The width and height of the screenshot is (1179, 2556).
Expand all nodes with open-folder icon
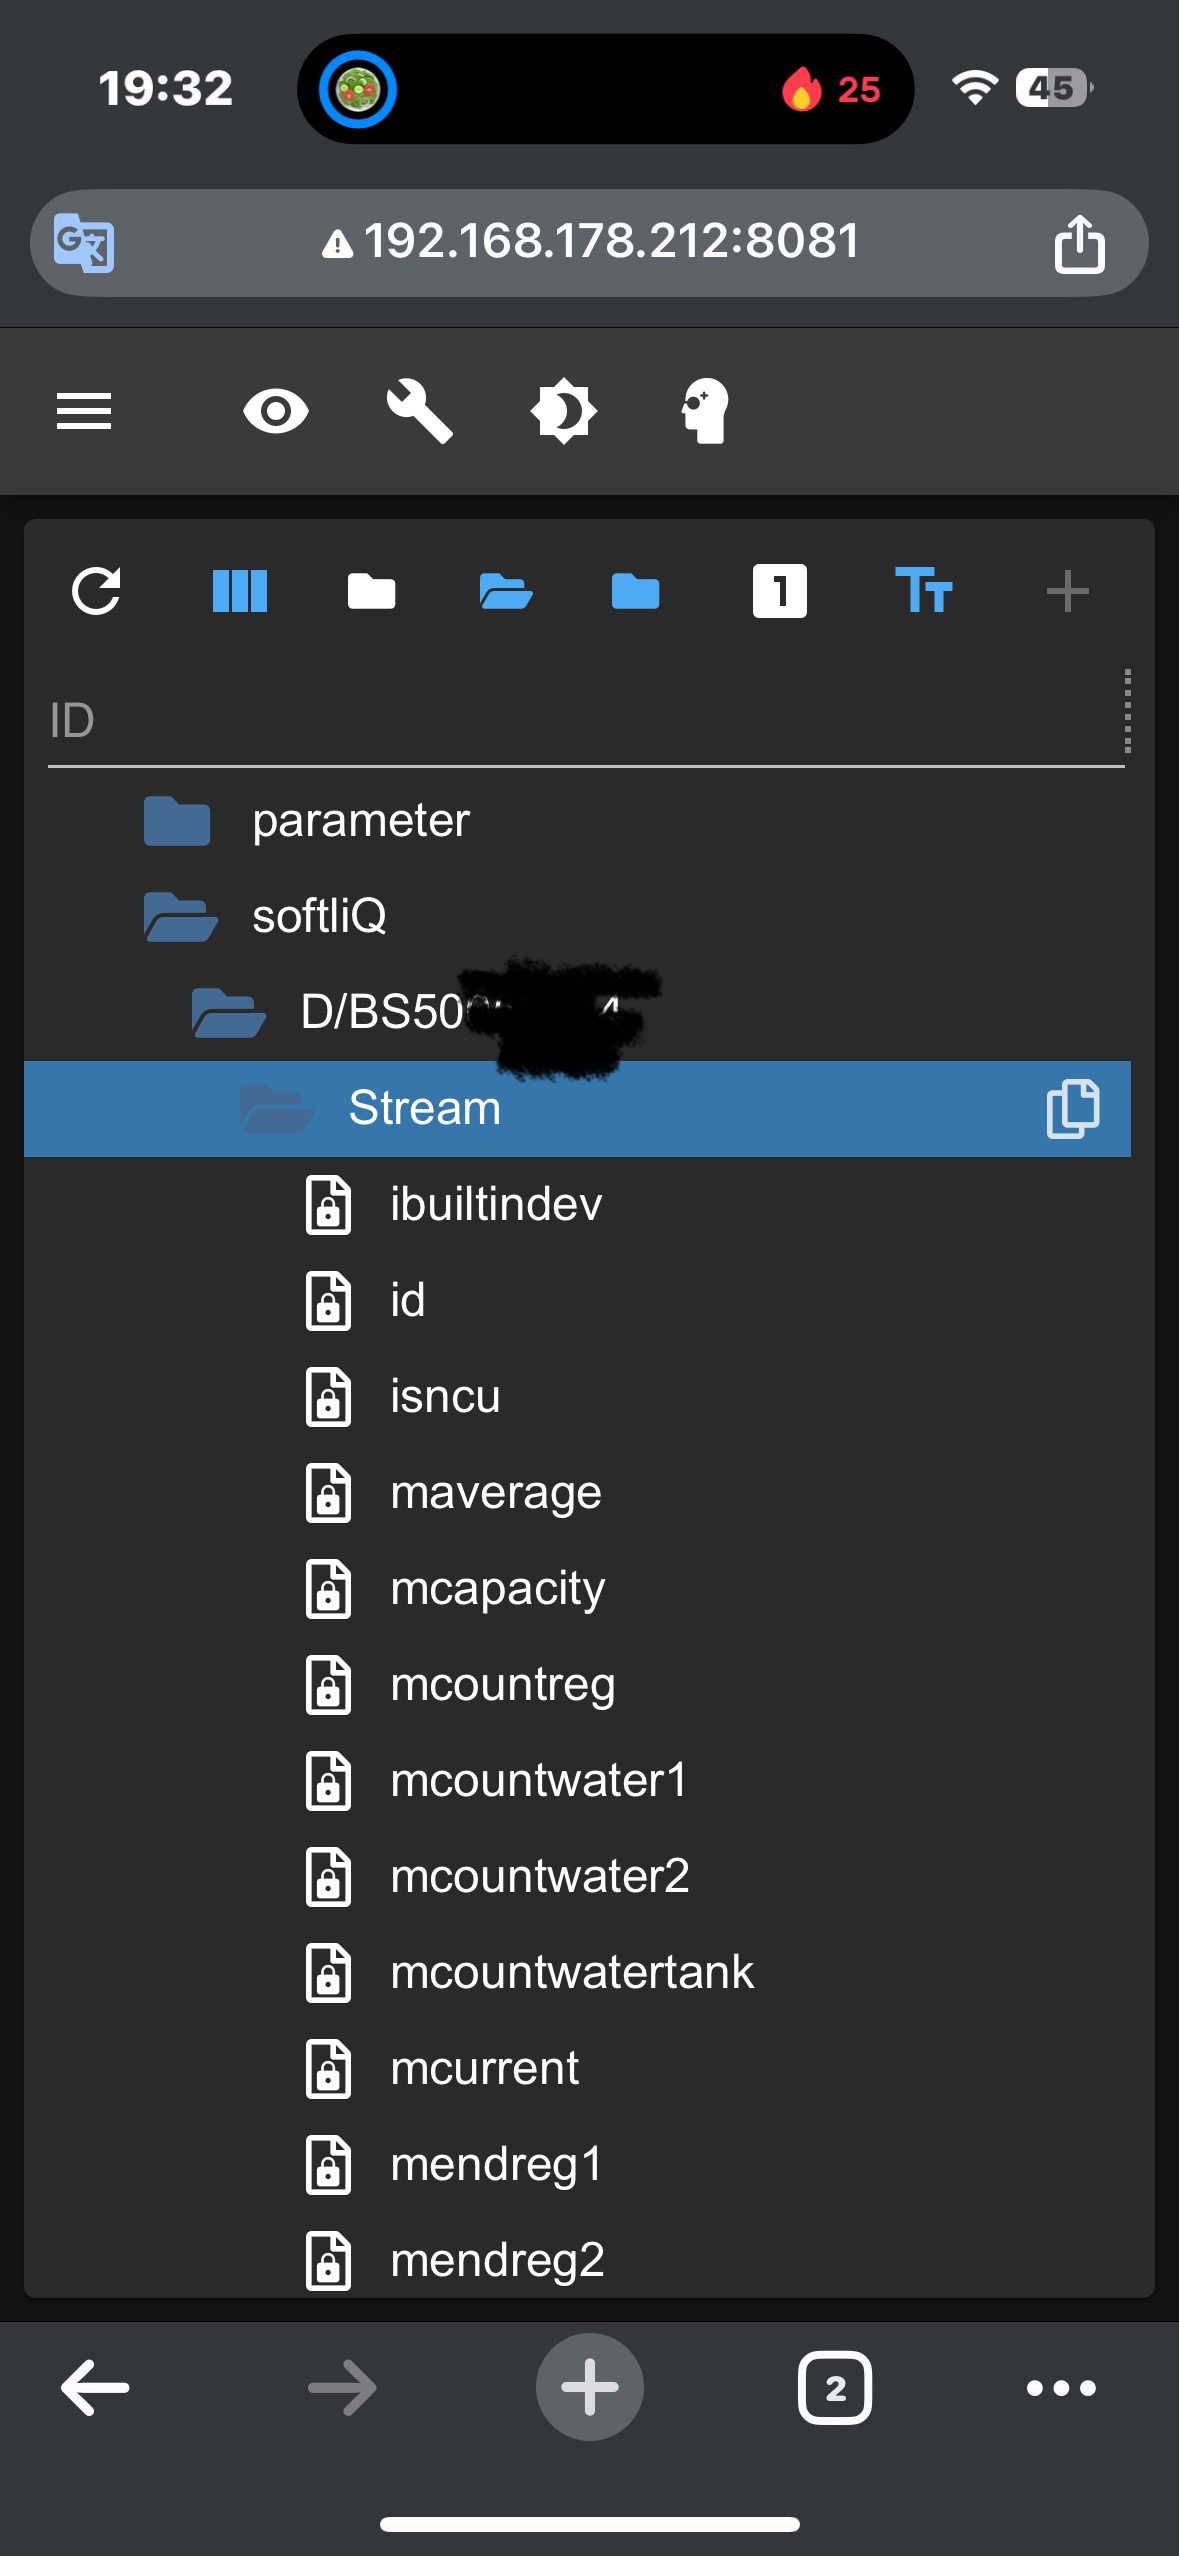[x=505, y=591]
